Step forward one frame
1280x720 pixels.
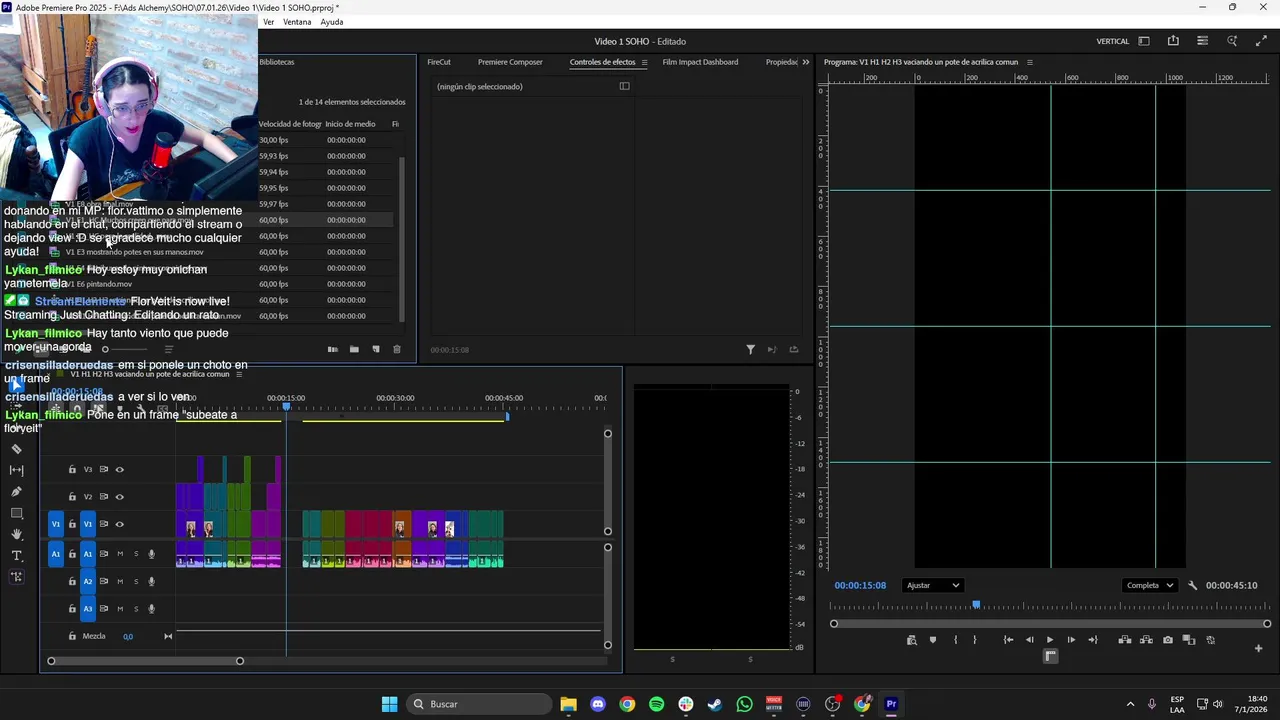(1071, 640)
